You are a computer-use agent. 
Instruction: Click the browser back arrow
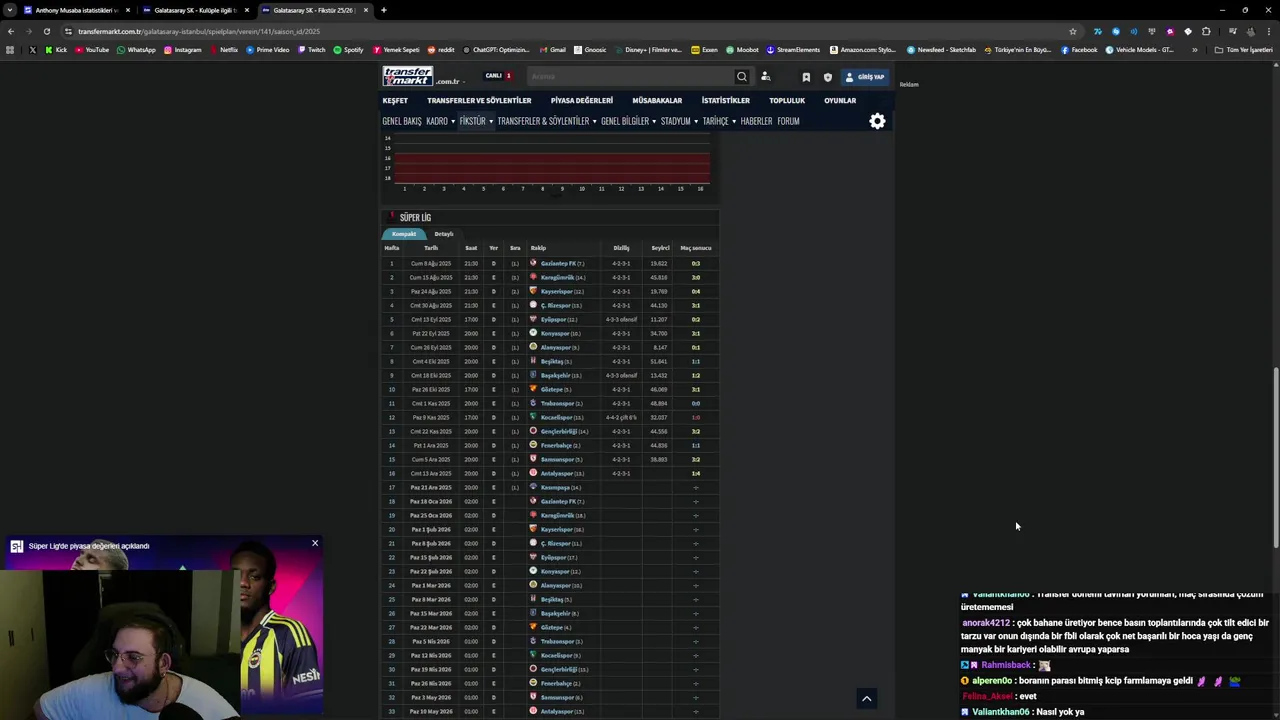(11, 31)
